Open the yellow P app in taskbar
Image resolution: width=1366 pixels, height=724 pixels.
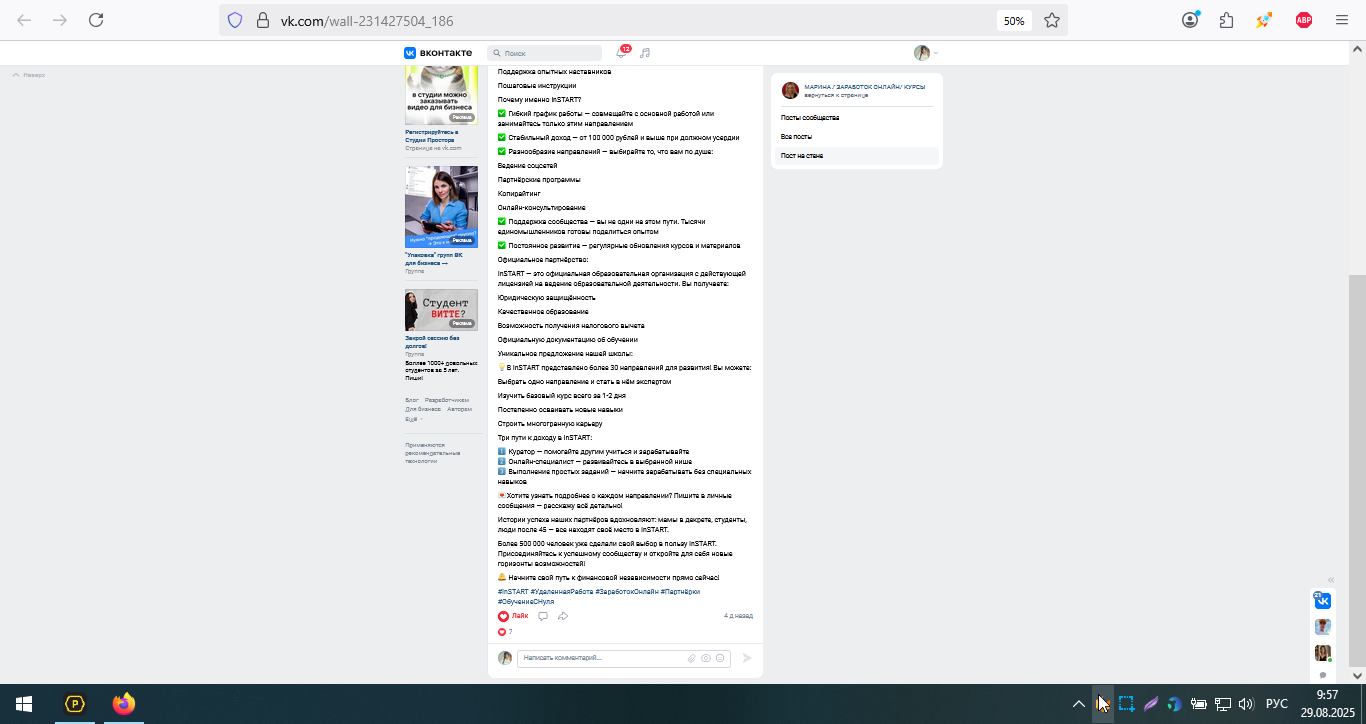click(x=75, y=704)
